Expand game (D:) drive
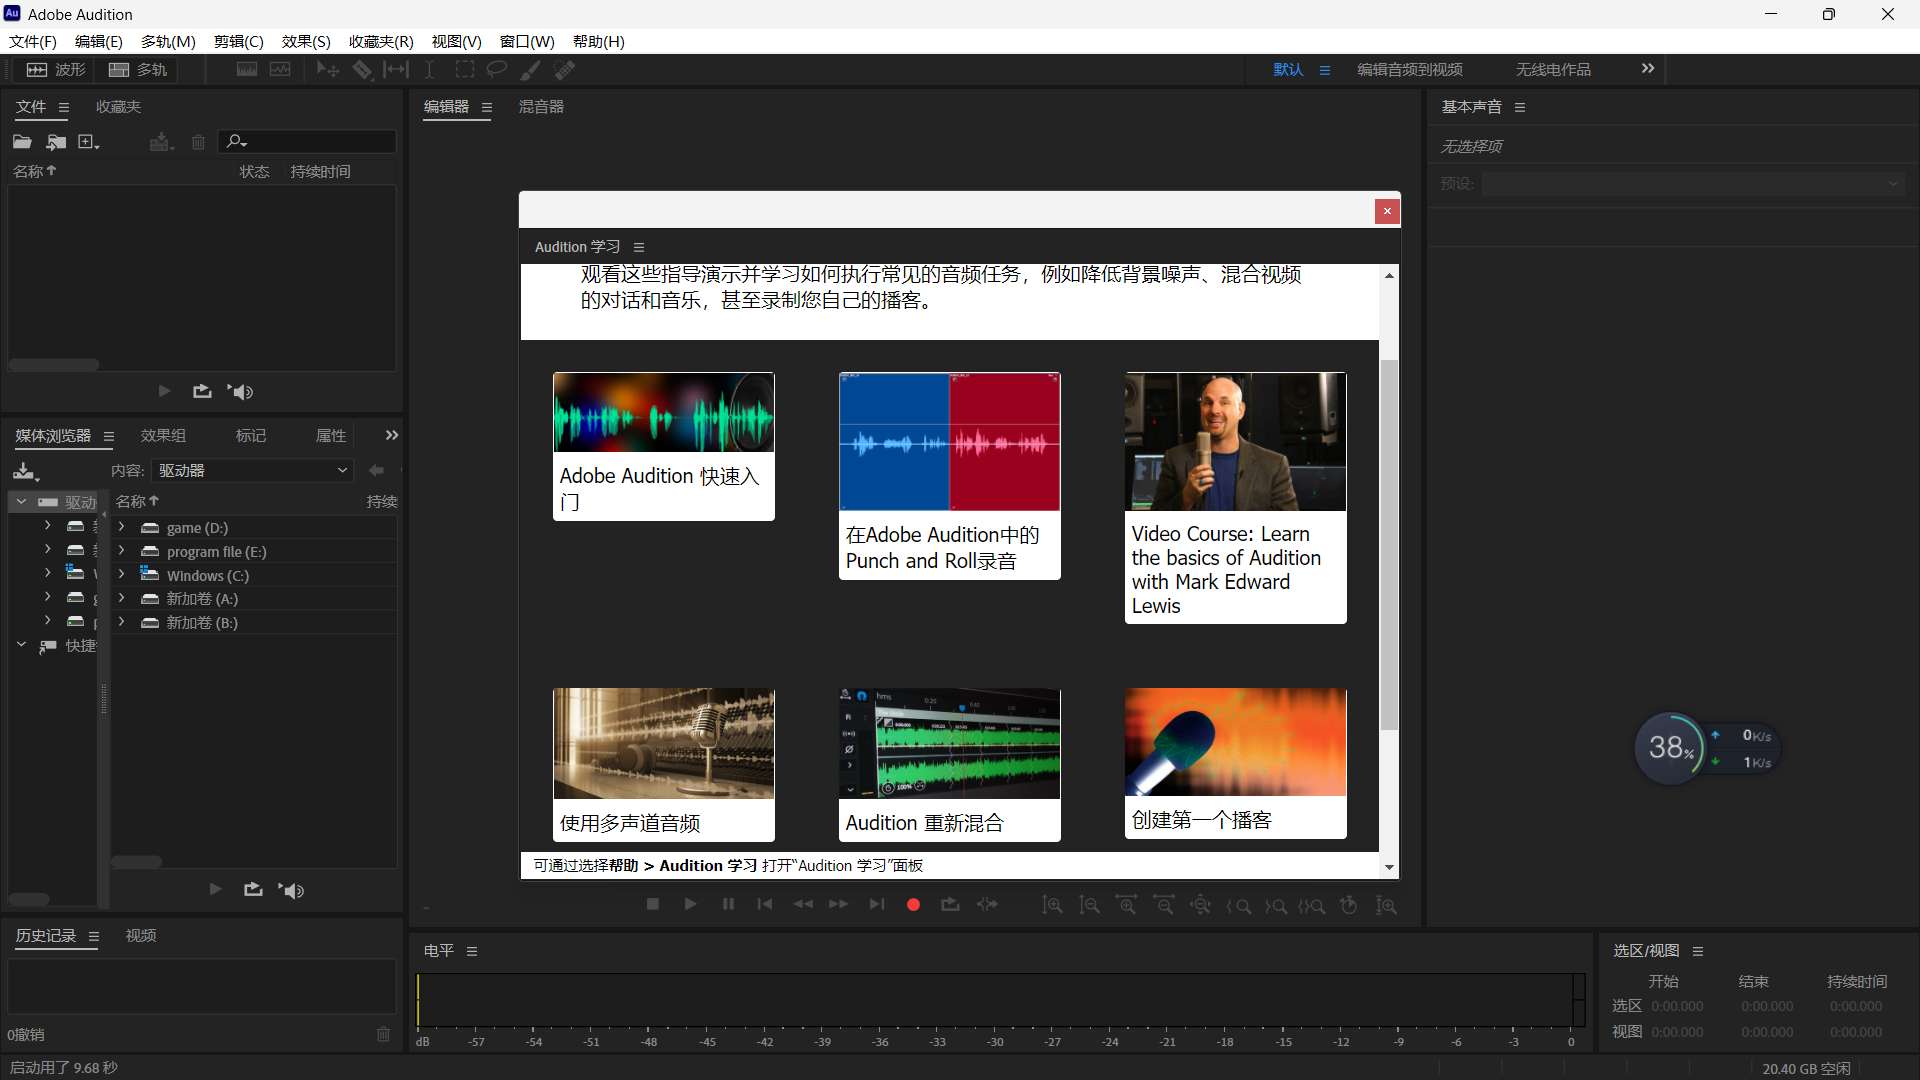The width and height of the screenshot is (1920, 1080). [x=121, y=526]
